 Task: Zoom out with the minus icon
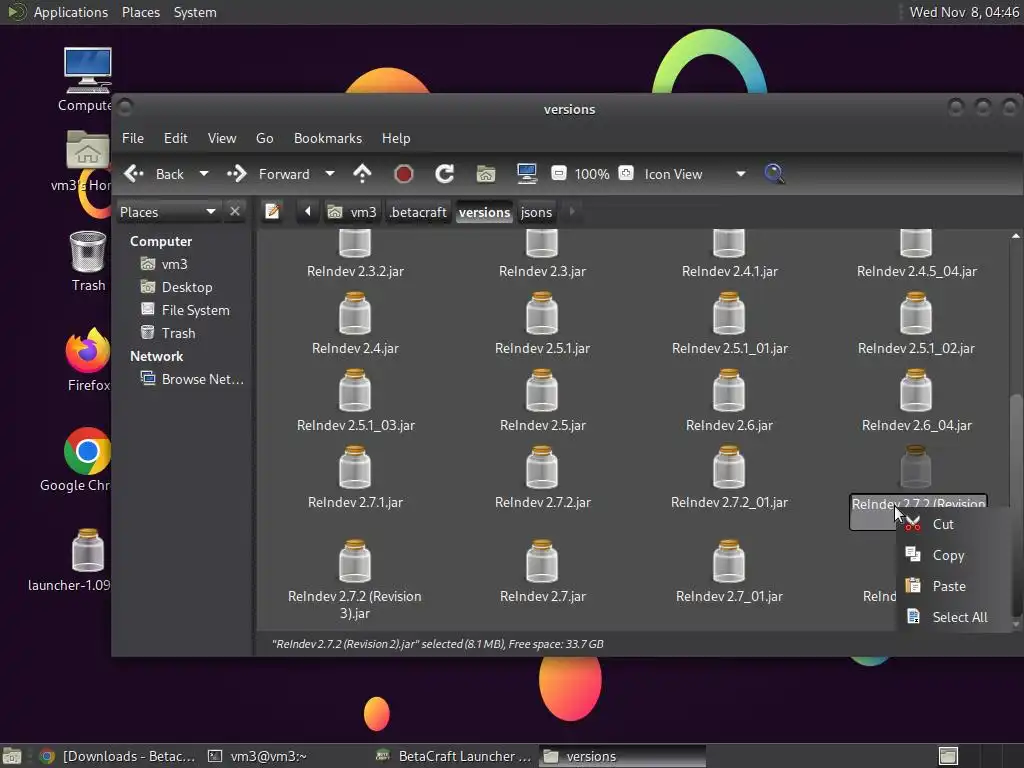tap(559, 174)
